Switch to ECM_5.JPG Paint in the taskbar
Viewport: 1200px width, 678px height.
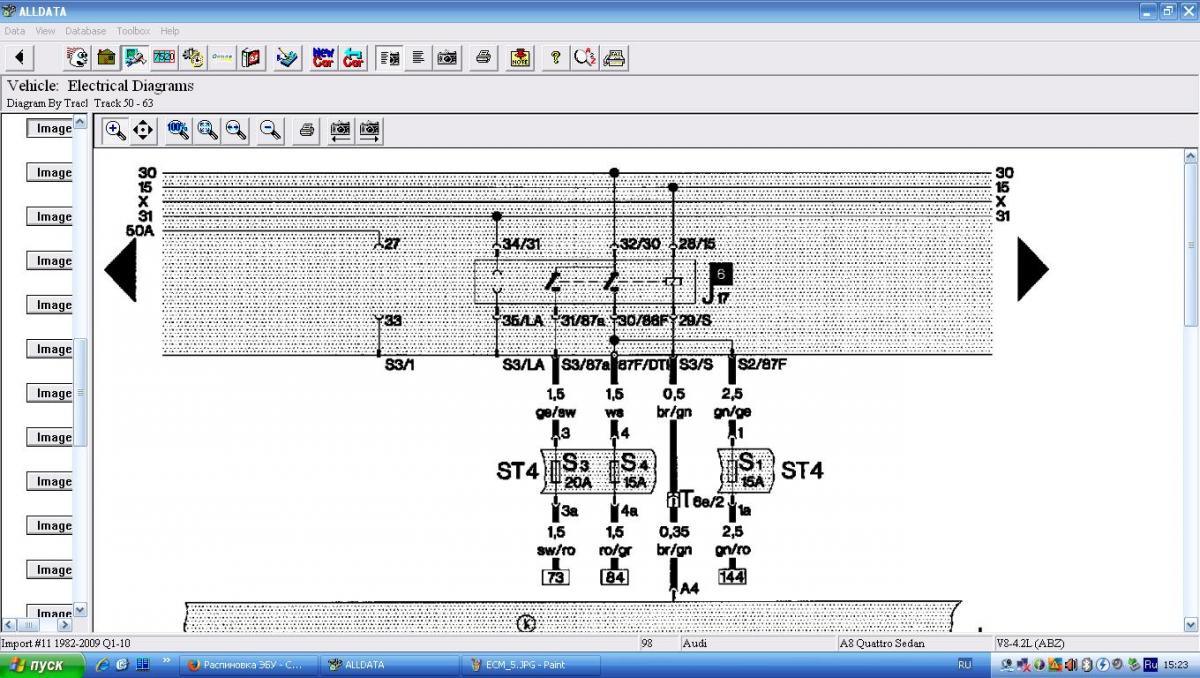click(530, 665)
